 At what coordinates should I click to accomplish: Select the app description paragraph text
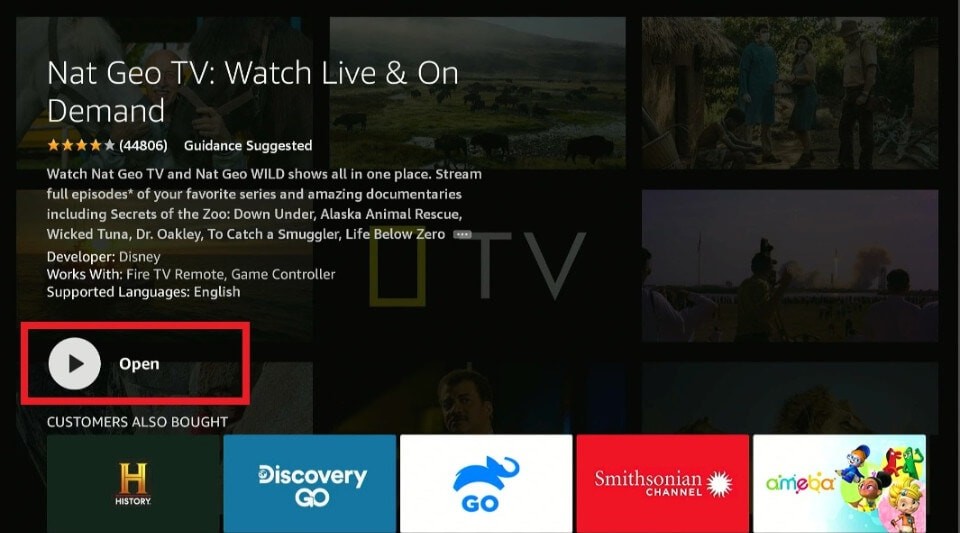264,204
